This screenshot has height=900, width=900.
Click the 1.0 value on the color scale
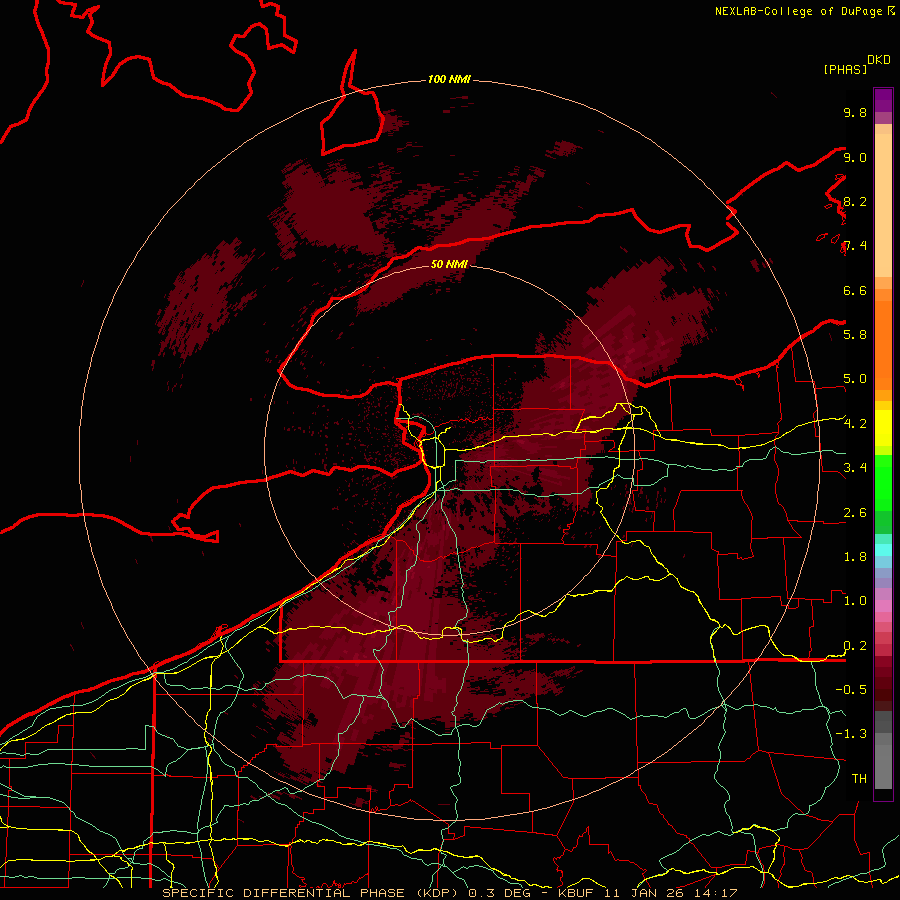pyautogui.click(x=855, y=601)
